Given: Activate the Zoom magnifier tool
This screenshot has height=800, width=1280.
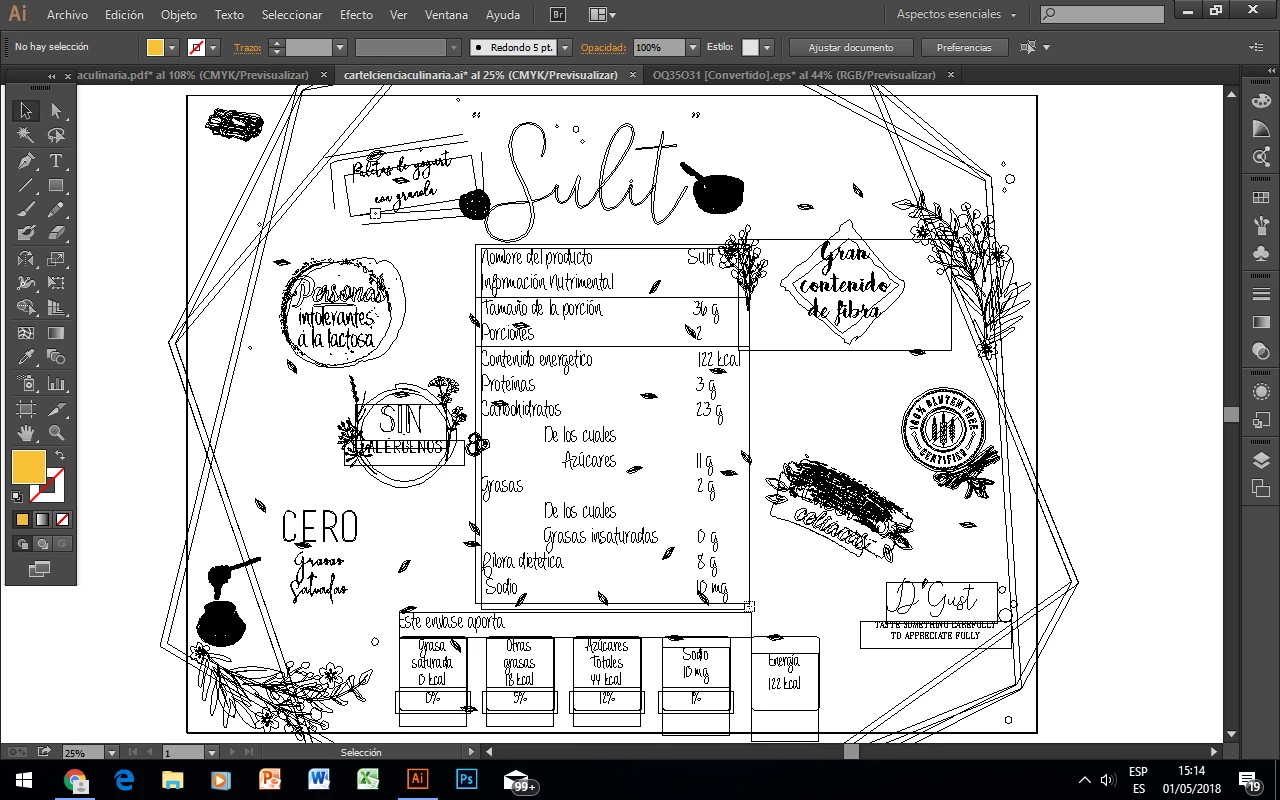Looking at the screenshot, I should tap(56, 433).
